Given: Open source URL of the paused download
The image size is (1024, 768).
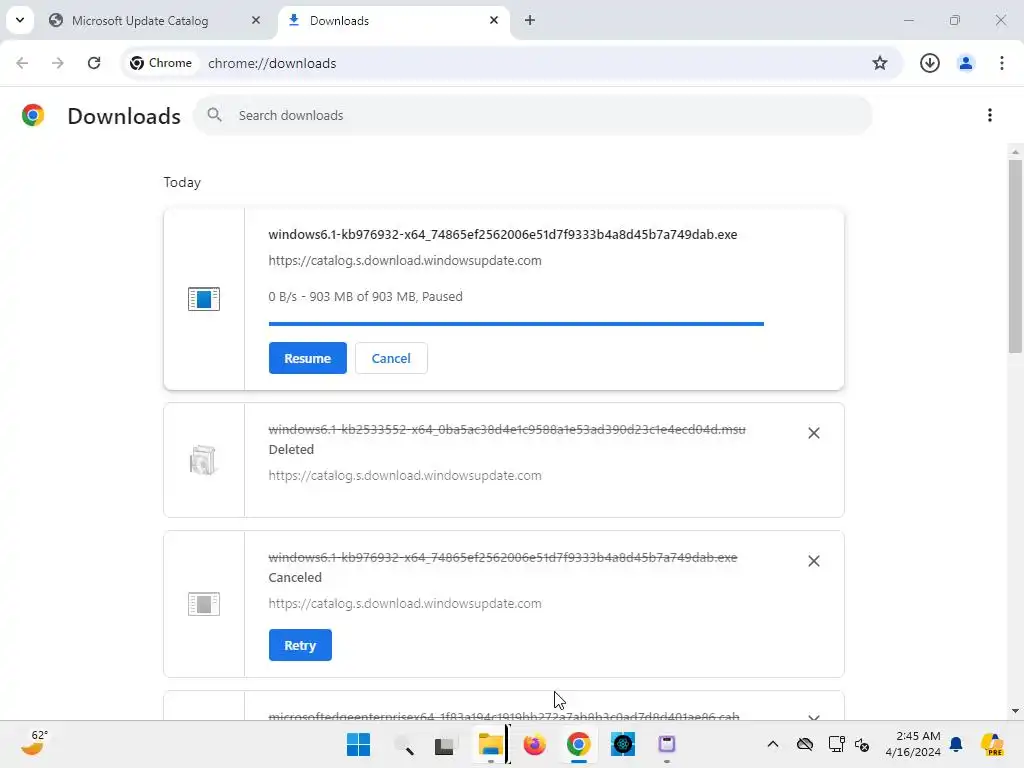Looking at the screenshot, I should tap(405, 261).
